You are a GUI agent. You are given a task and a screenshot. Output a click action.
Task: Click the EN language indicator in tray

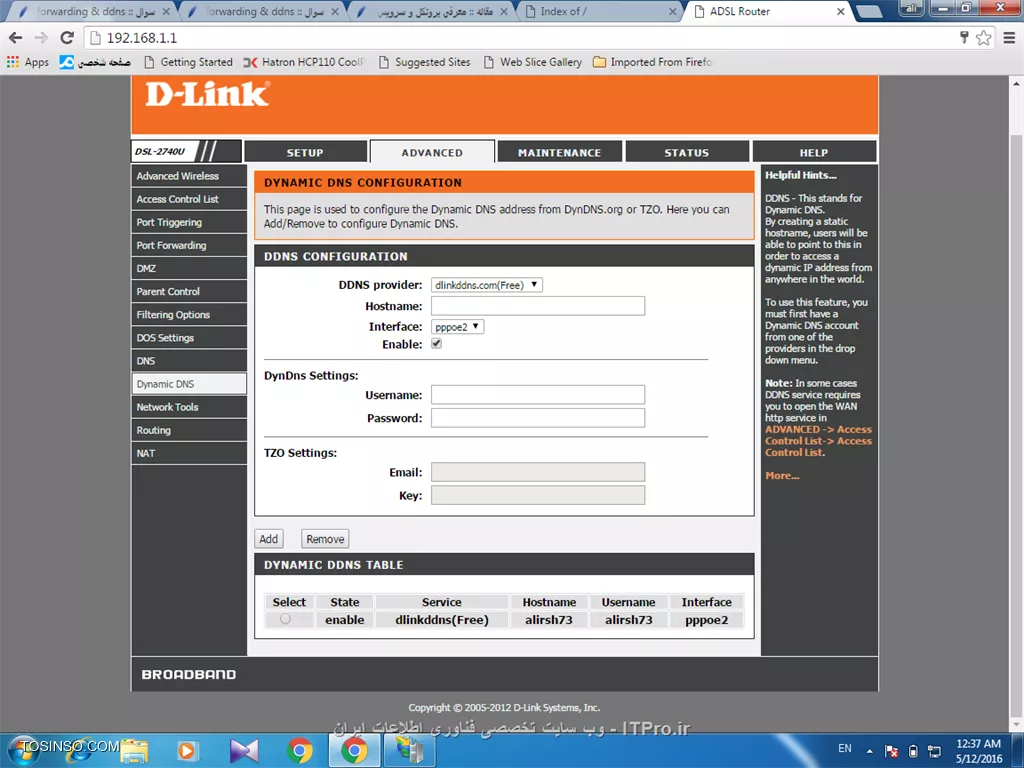[x=844, y=748]
